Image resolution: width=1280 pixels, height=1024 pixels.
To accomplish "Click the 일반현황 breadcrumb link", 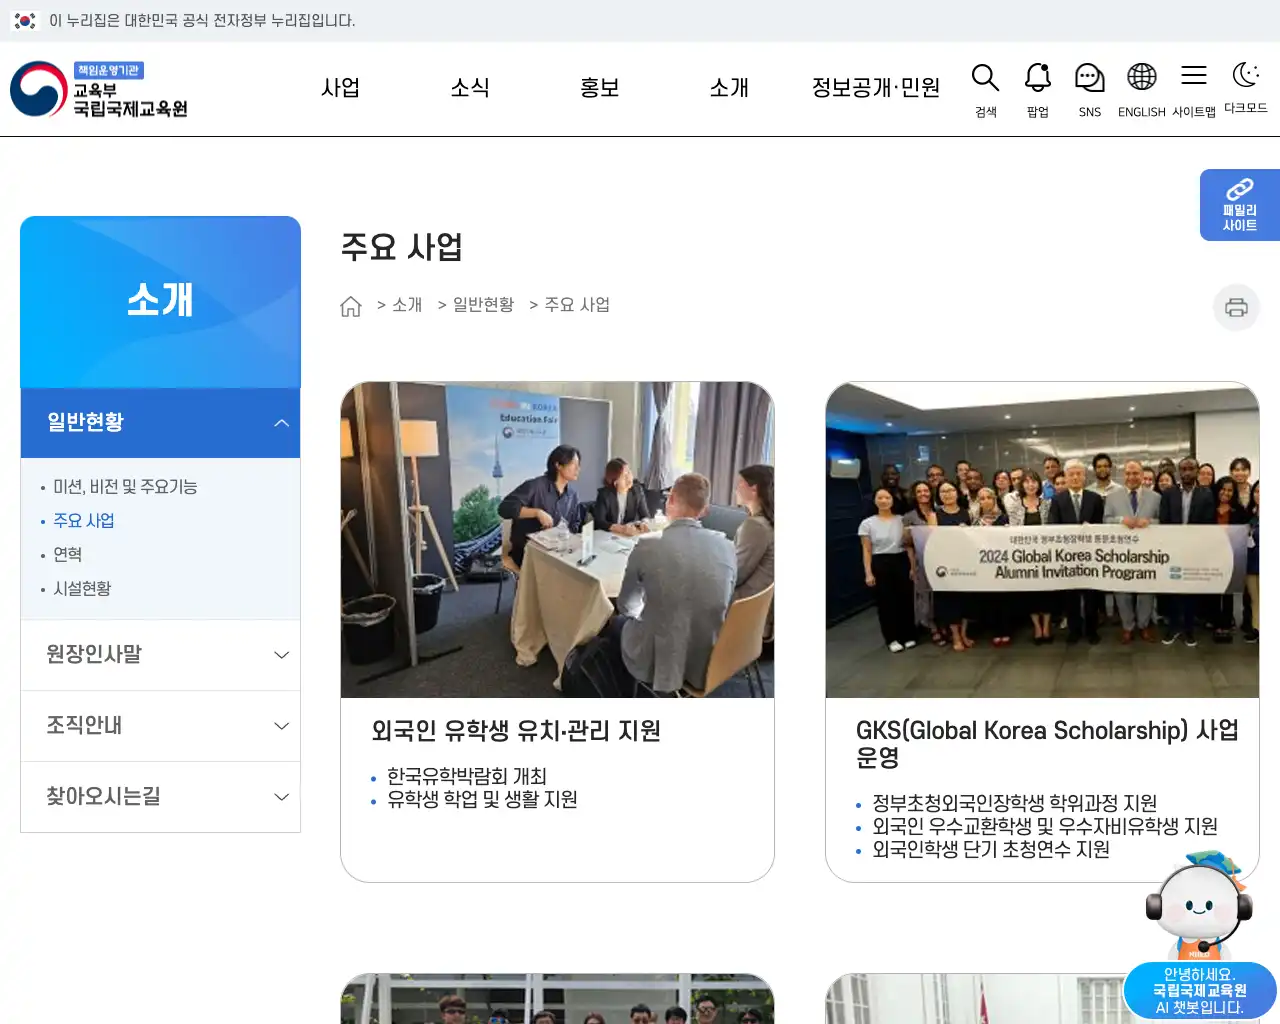I will pyautogui.click(x=483, y=305).
